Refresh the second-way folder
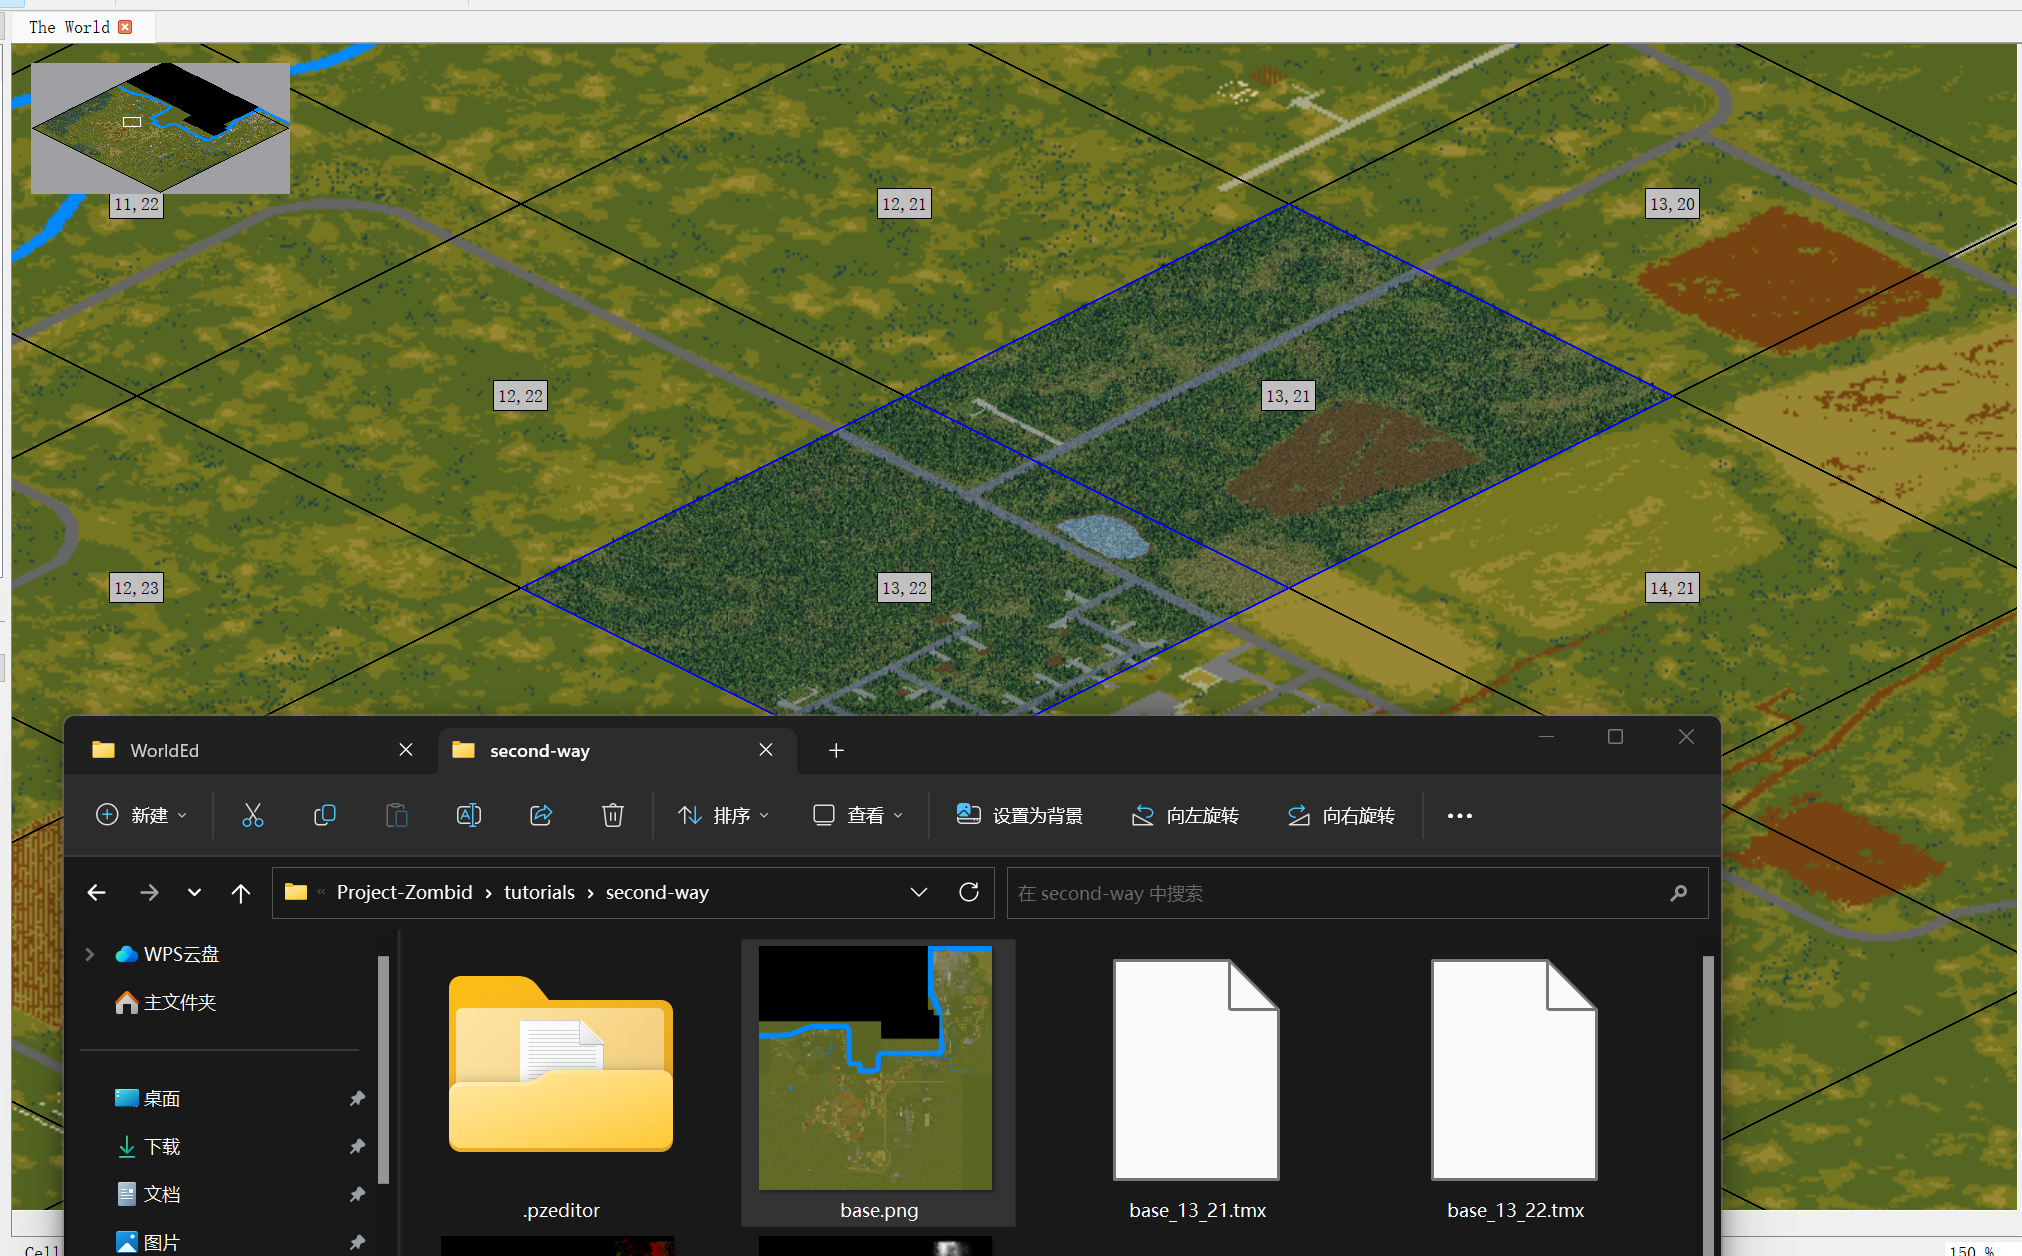The height and width of the screenshot is (1256, 2022). coord(969,892)
